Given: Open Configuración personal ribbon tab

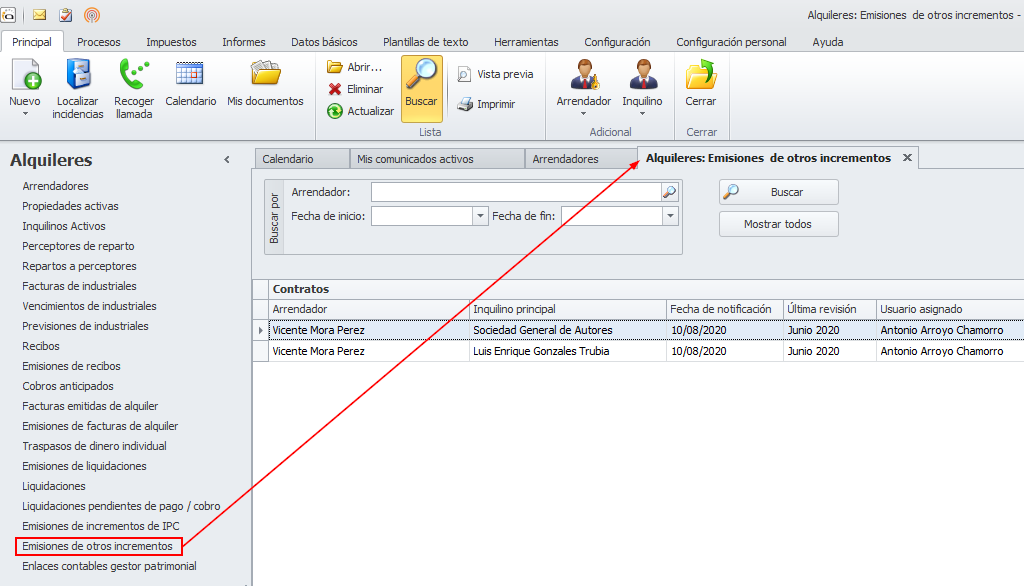Looking at the screenshot, I should [731, 42].
